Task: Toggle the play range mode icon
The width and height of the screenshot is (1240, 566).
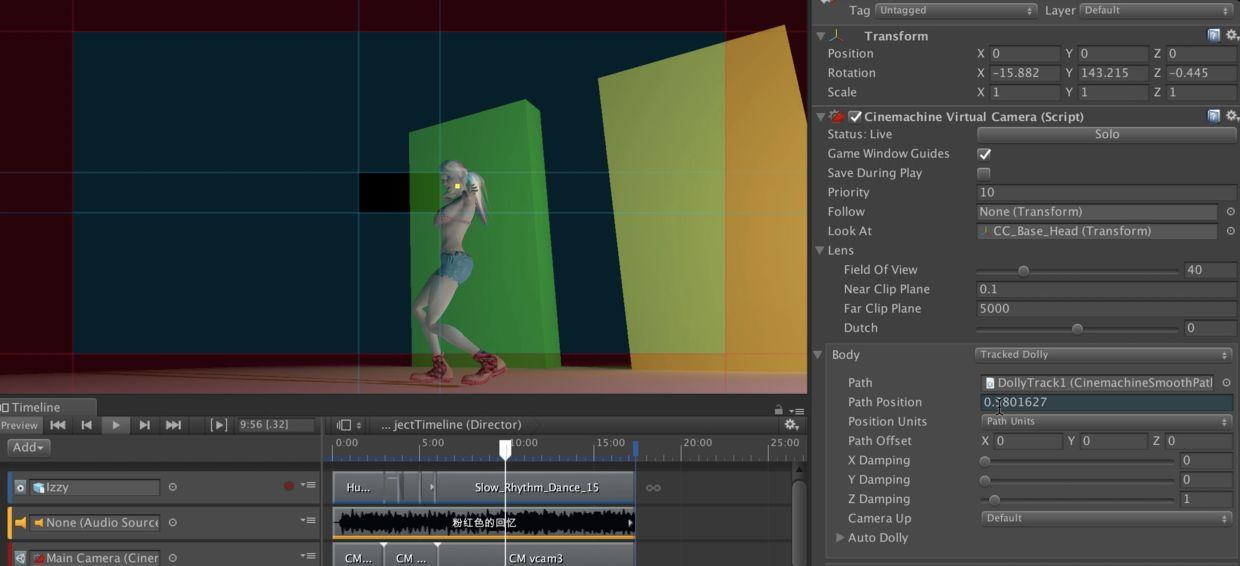Action: click(x=219, y=425)
